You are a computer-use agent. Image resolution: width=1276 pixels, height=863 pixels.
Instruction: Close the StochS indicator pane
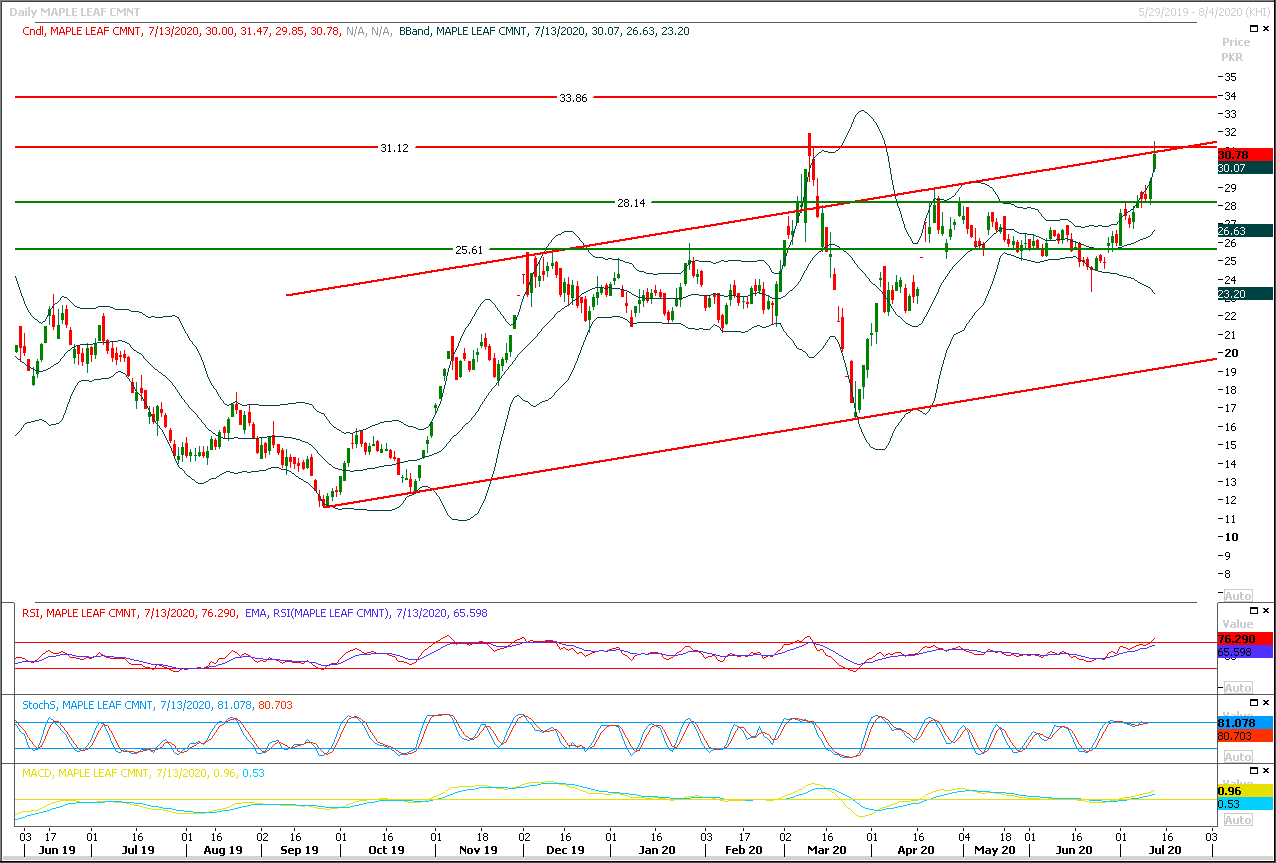pos(1265,703)
